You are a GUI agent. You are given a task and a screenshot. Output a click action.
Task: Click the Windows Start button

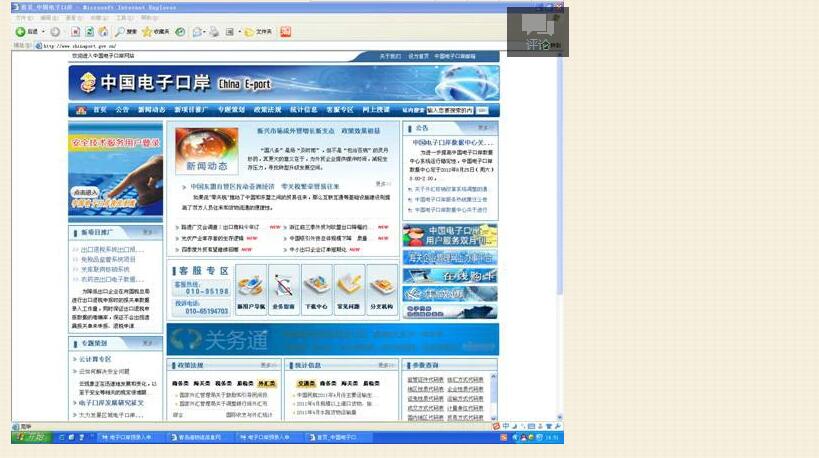coord(31,437)
